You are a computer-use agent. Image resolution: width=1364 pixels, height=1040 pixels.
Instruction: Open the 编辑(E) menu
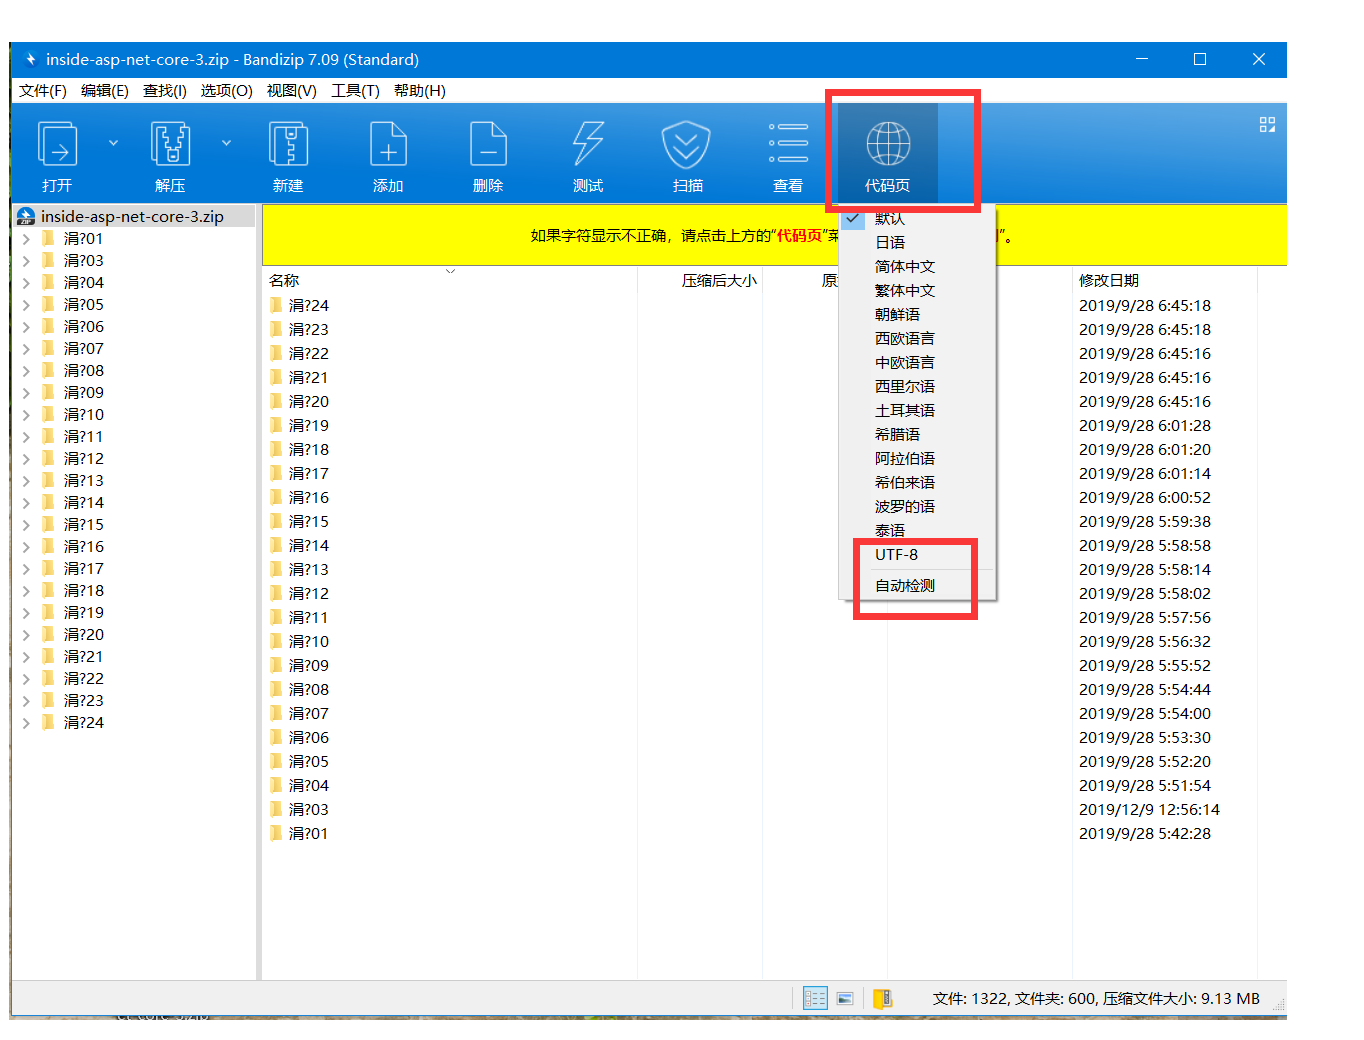[105, 91]
